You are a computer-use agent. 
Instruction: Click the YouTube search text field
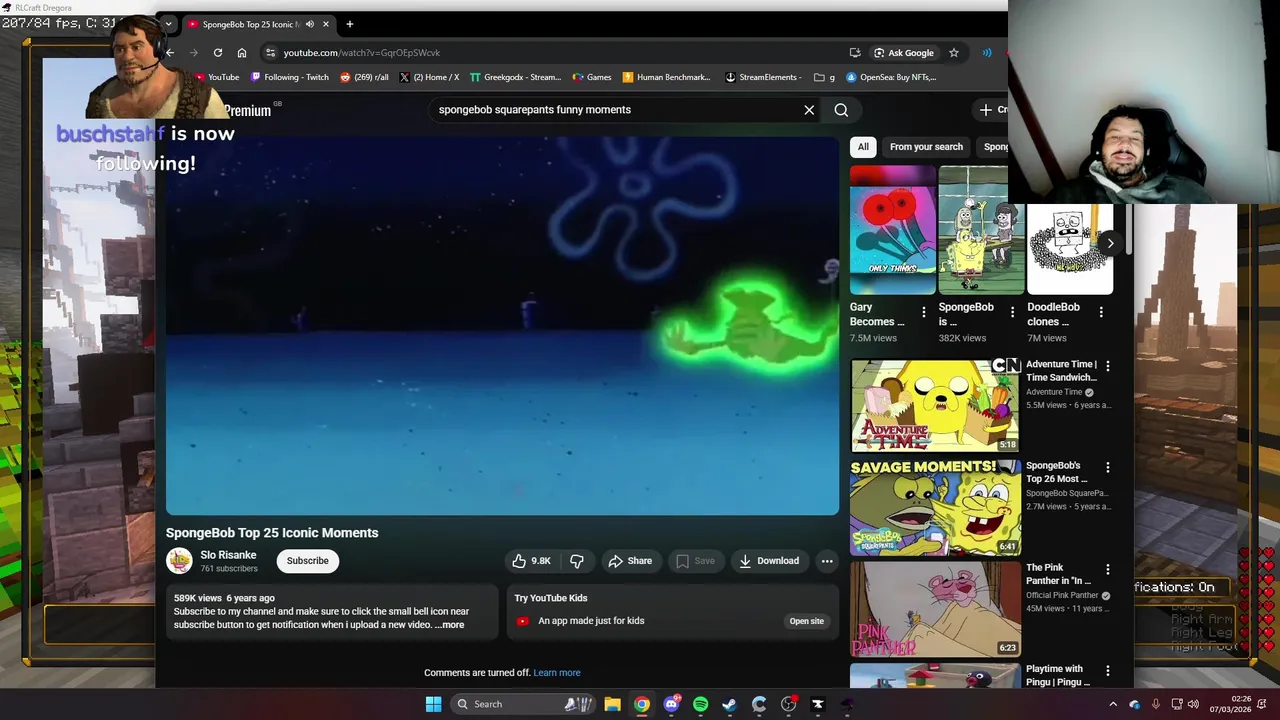pyautogui.click(x=615, y=110)
